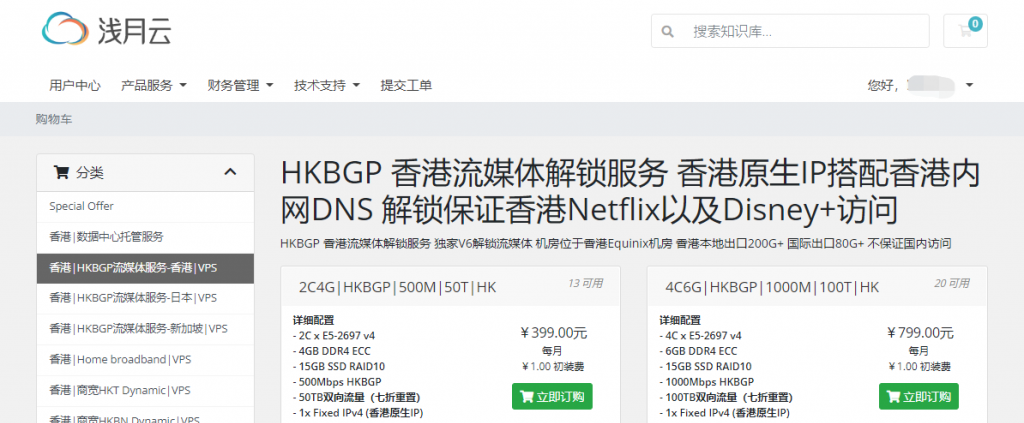Screen dimensions: 1024x423
Task: Open the 提交工单 menu item
Action: click(x=406, y=85)
